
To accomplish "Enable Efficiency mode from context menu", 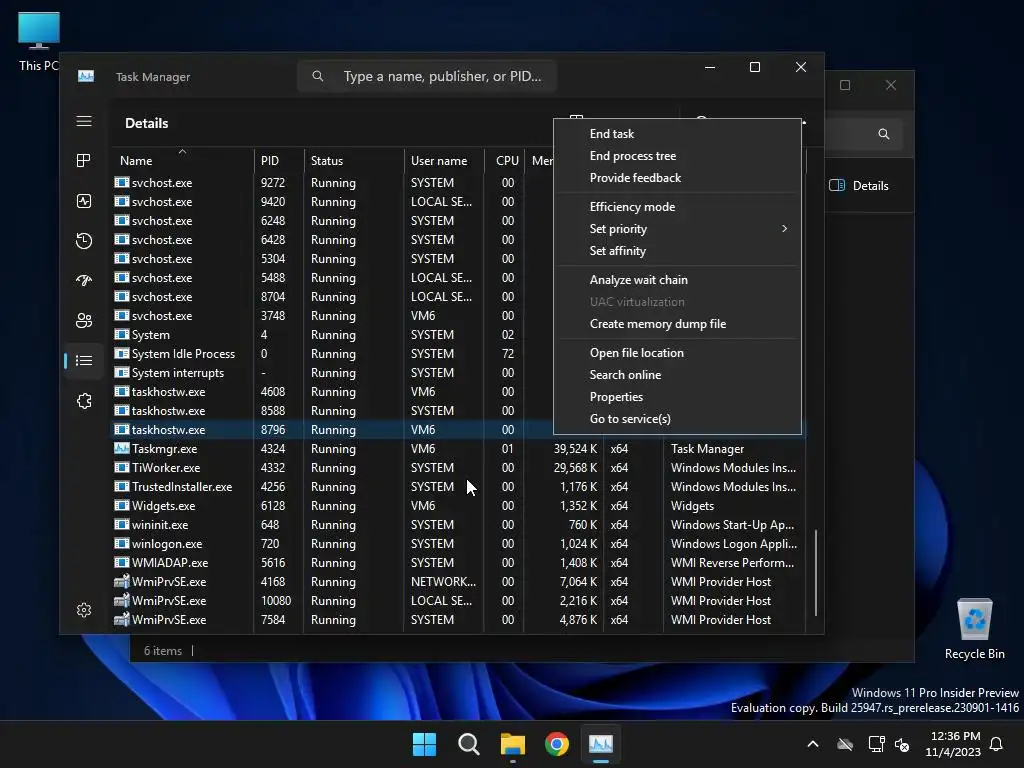I will coord(677,206).
